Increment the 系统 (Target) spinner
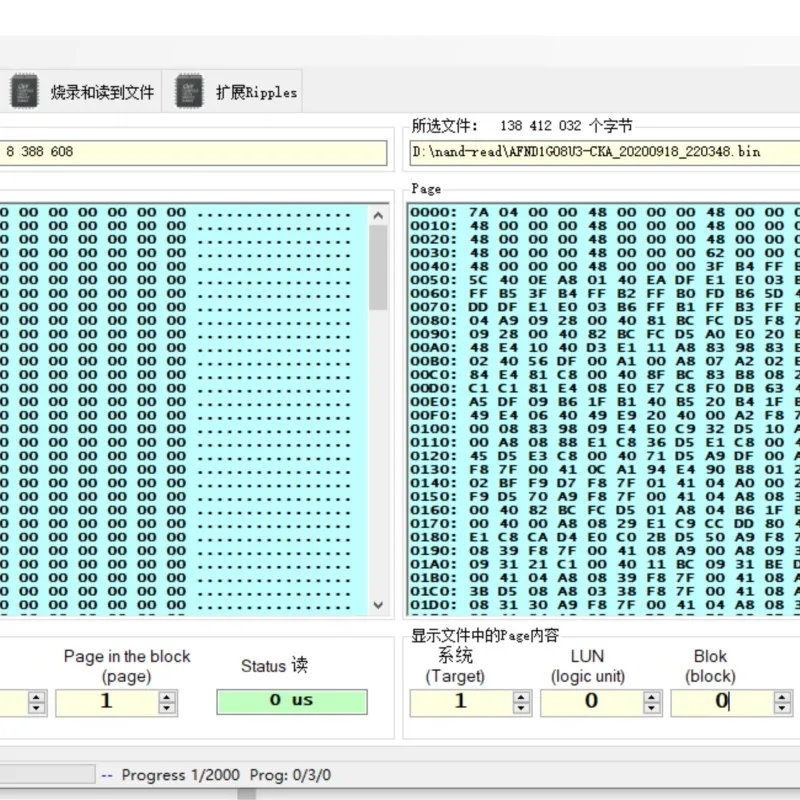This screenshot has height=800, width=800. point(521,695)
